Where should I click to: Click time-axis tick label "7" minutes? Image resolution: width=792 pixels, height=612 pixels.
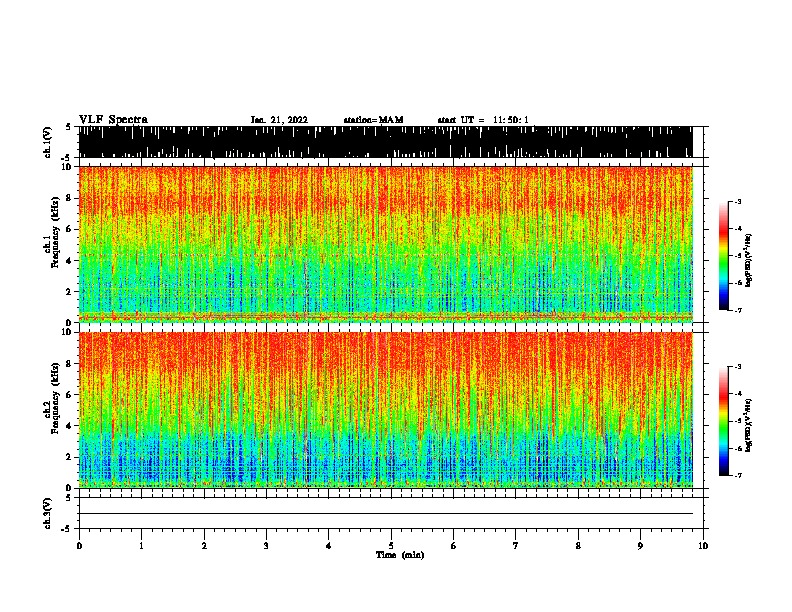[x=516, y=545]
